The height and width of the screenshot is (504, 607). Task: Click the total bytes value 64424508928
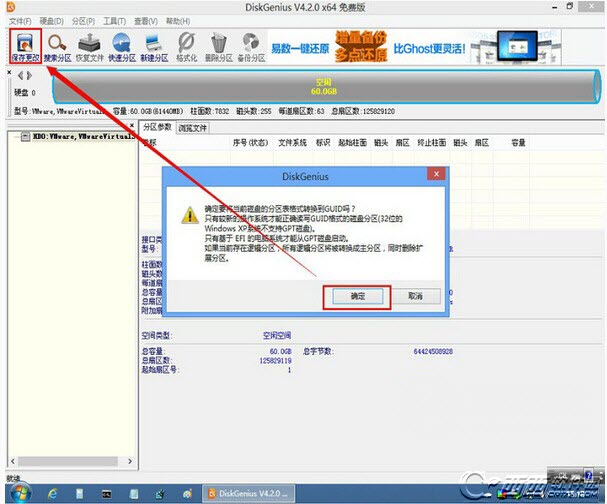[x=433, y=351]
